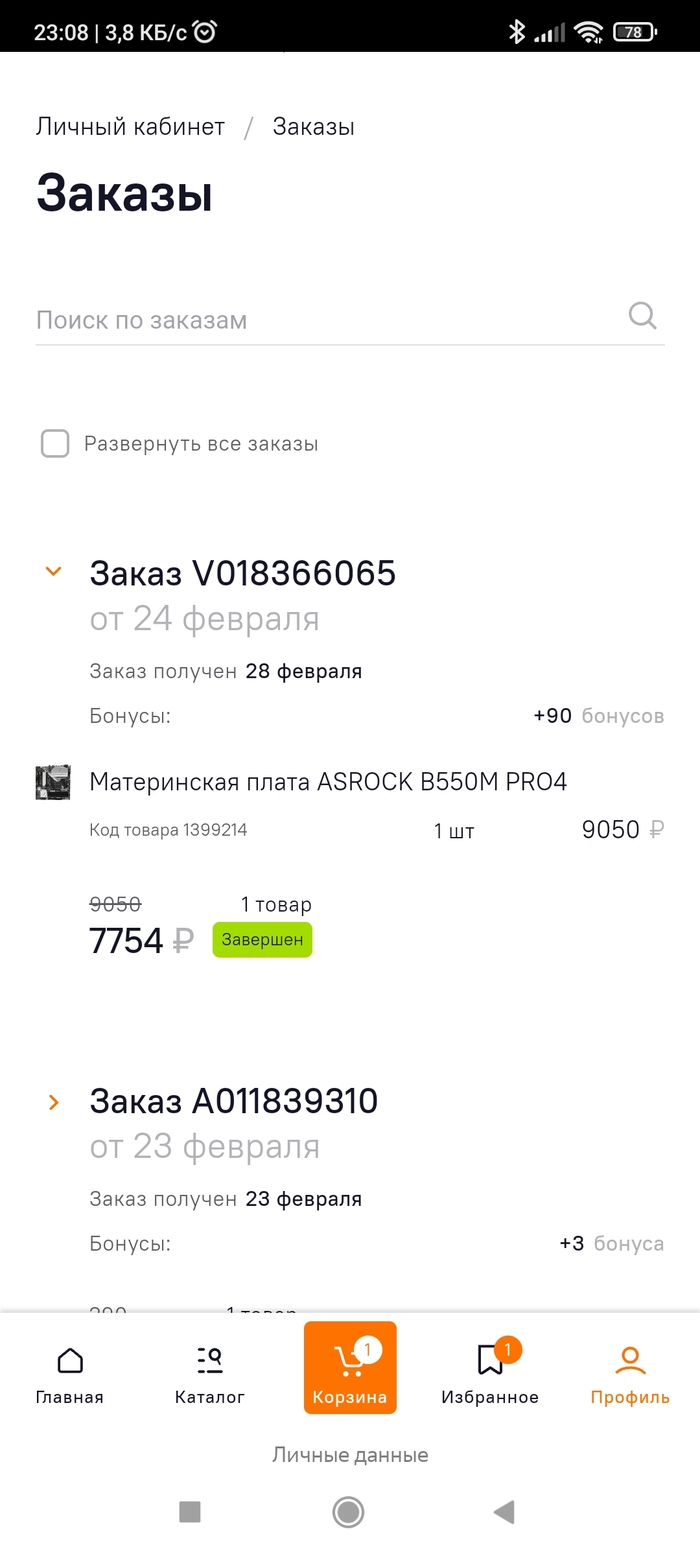This screenshot has height=1556, width=700.
Task: Click the green Завершен status badge
Action: coord(262,940)
